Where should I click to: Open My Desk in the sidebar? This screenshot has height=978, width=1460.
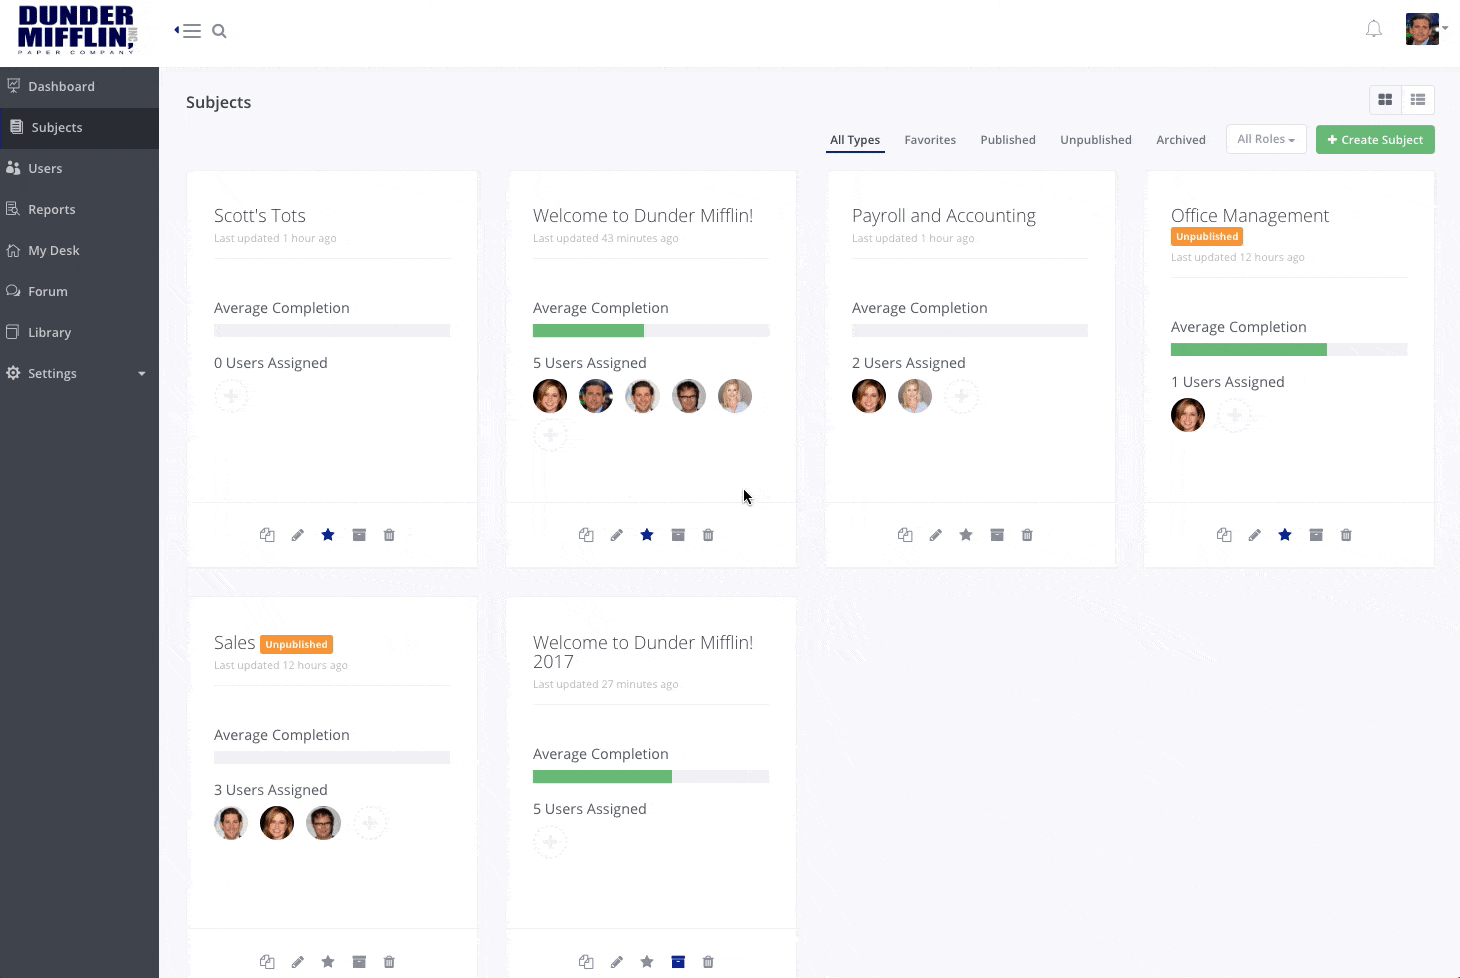[x=79, y=251]
